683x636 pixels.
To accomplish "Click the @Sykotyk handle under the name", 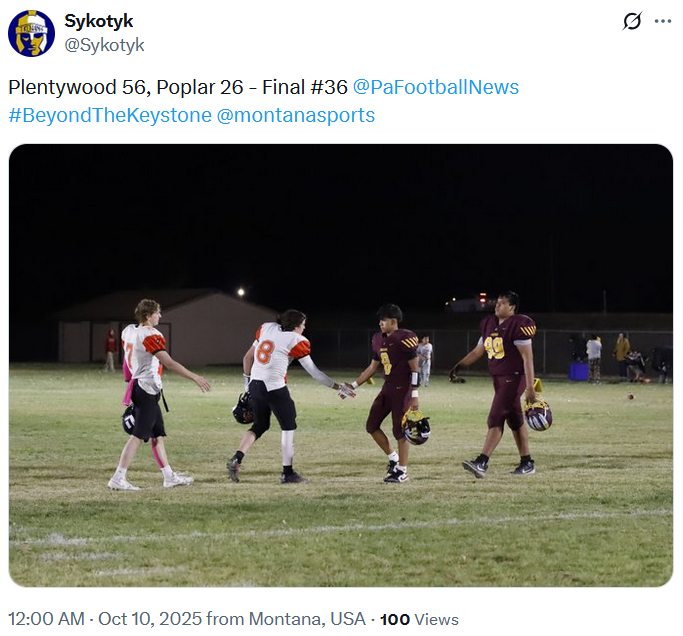I will (x=104, y=45).
